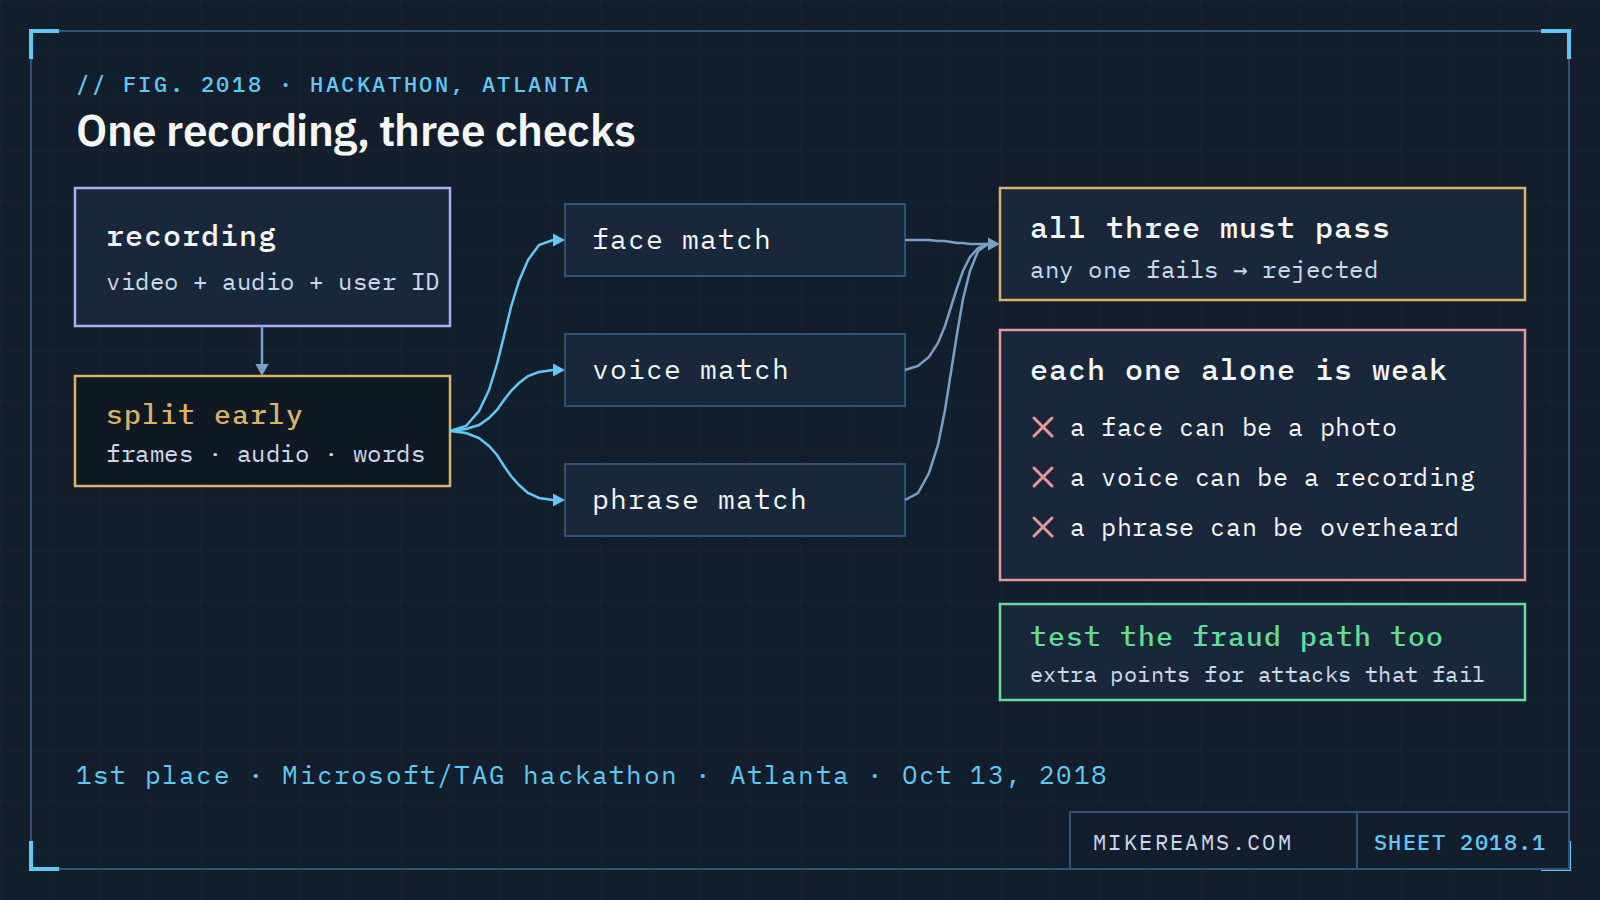Screen dimensions: 1600x900
Task: Click 'Atlanta' in the footer line
Action: coord(789,776)
